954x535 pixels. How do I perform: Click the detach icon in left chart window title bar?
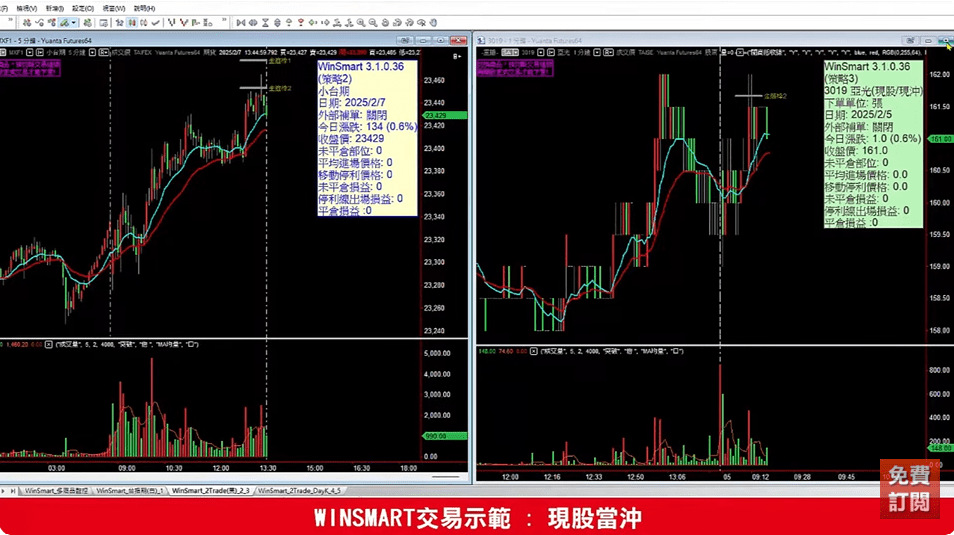point(405,40)
